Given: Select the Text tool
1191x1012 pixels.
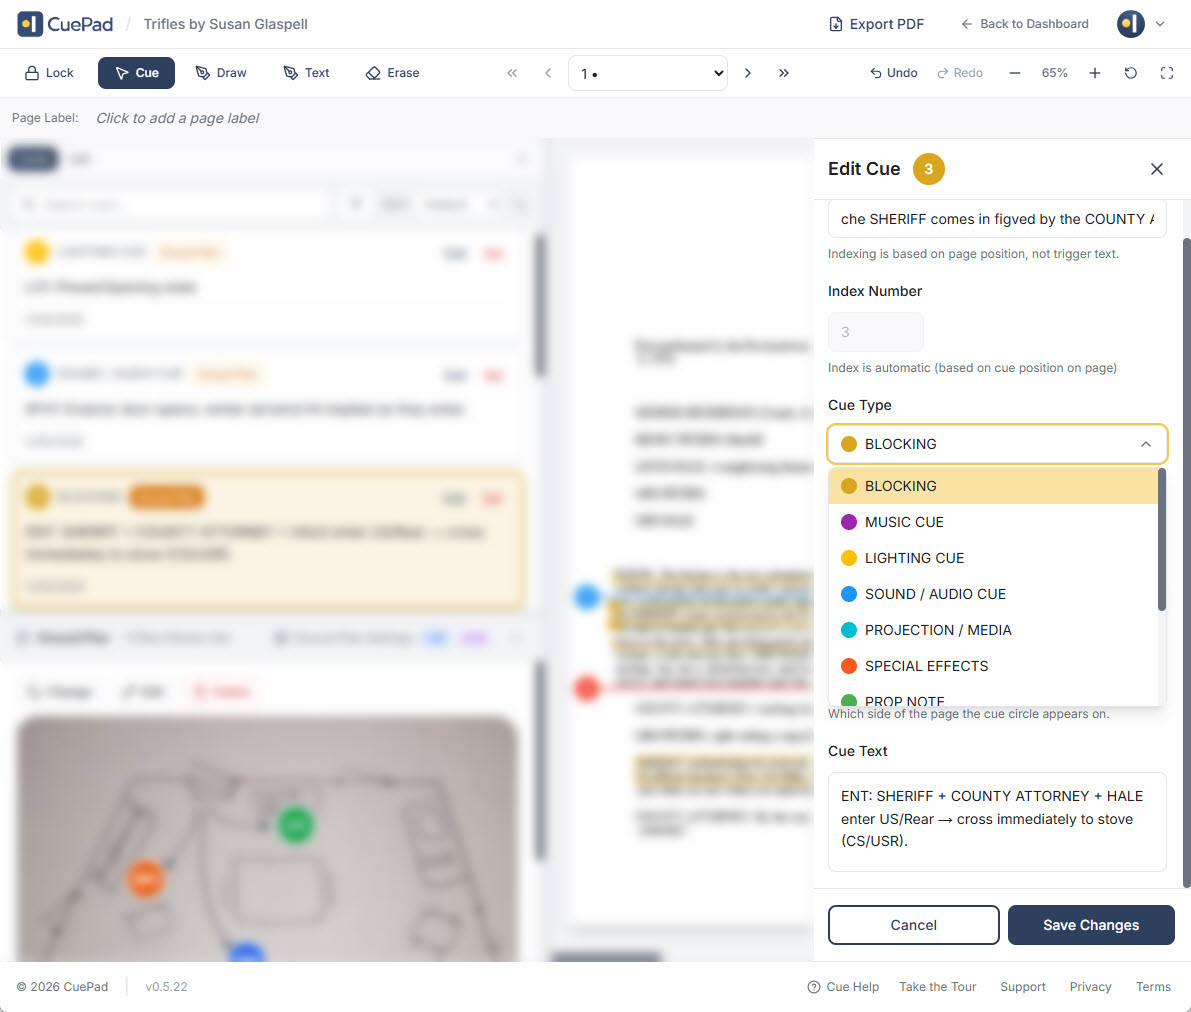Looking at the screenshot, I should (306, 73).
